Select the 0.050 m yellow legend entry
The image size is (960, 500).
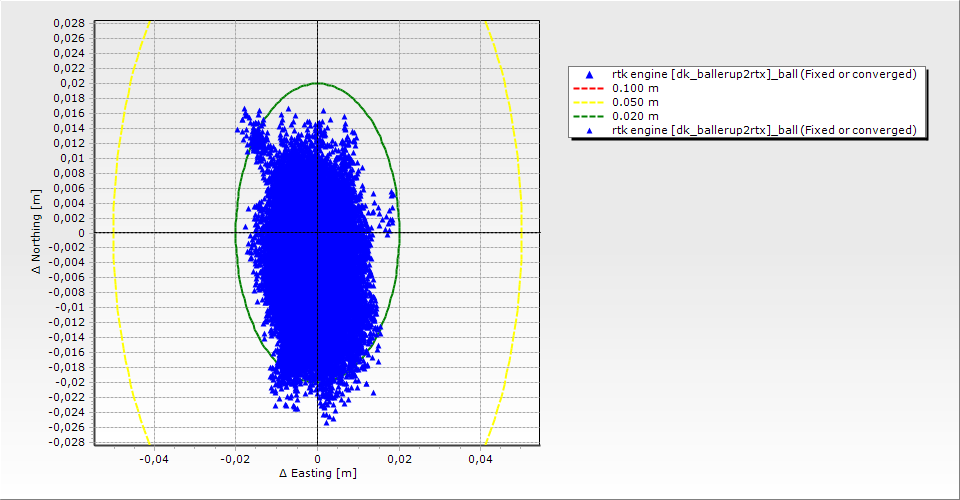pyautogui.click(x=617, y=102)
